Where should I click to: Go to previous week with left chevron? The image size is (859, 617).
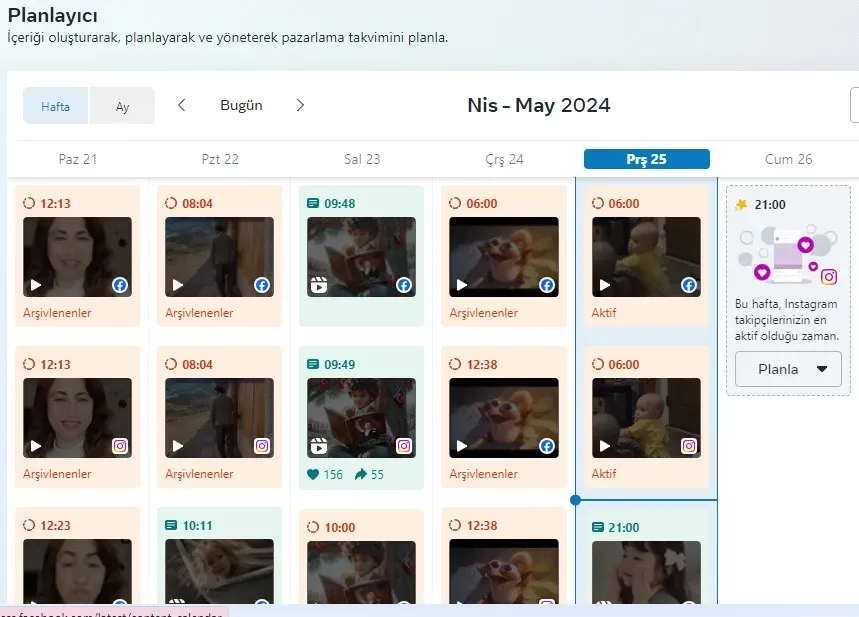(x=181, y=105)
